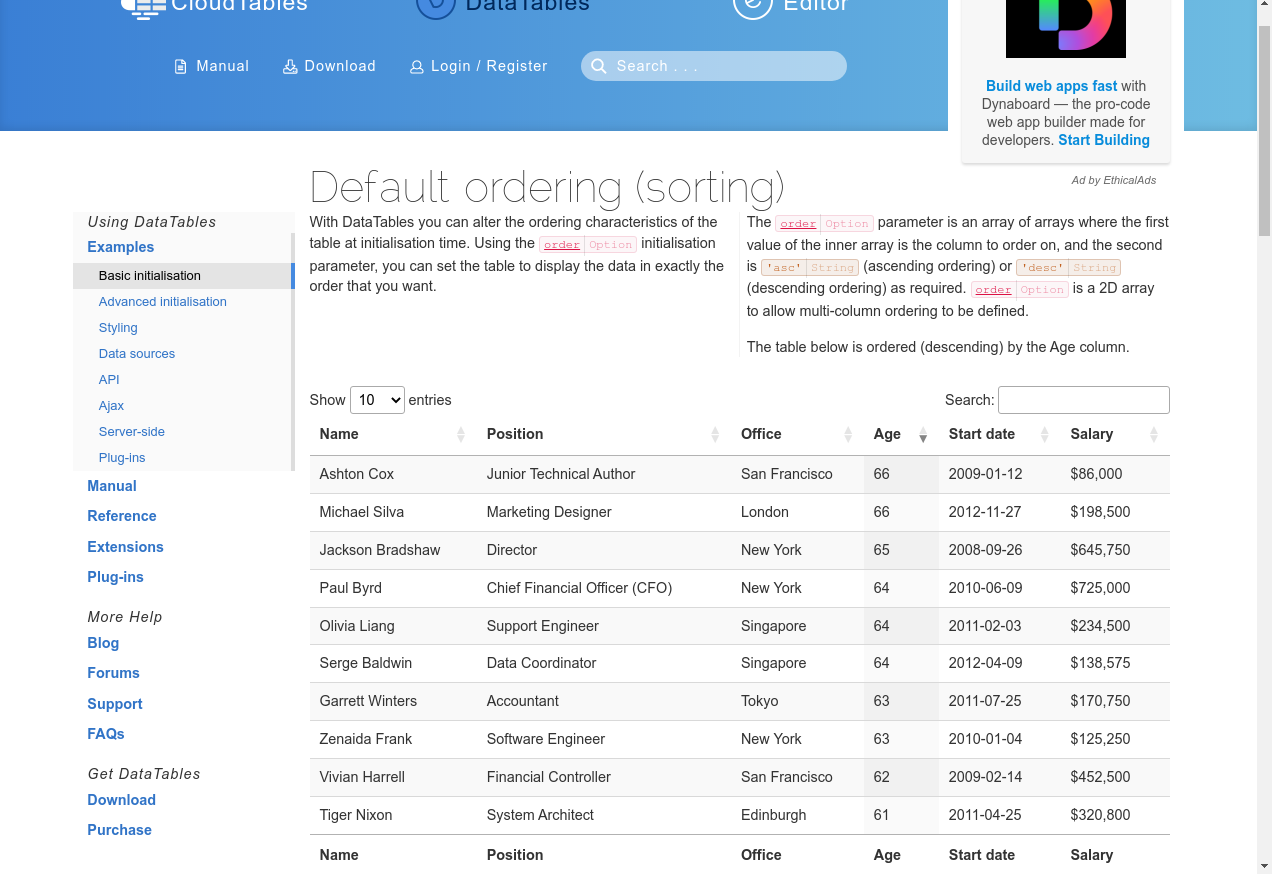Sort table by Name column

pyautogui.click(x=390, y=434)
